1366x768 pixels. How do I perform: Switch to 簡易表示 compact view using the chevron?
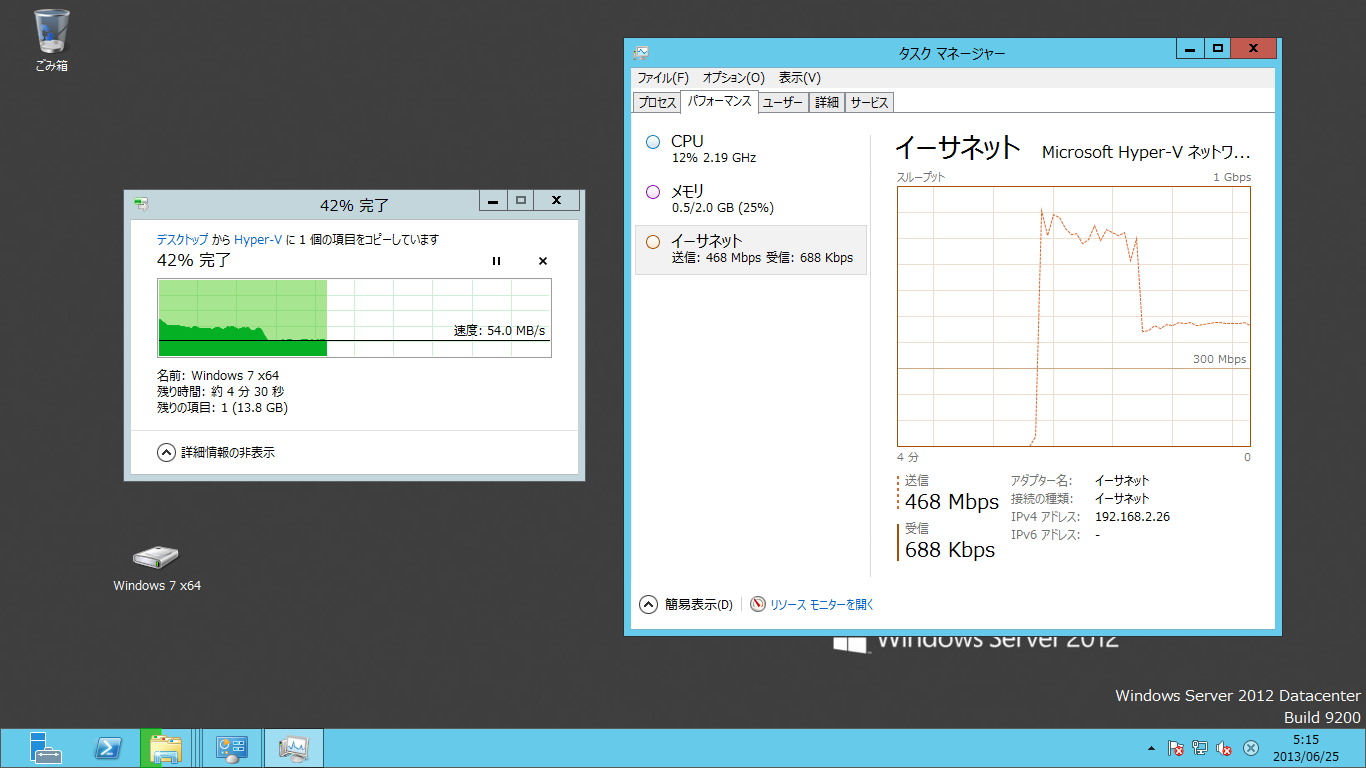[648, 604]
